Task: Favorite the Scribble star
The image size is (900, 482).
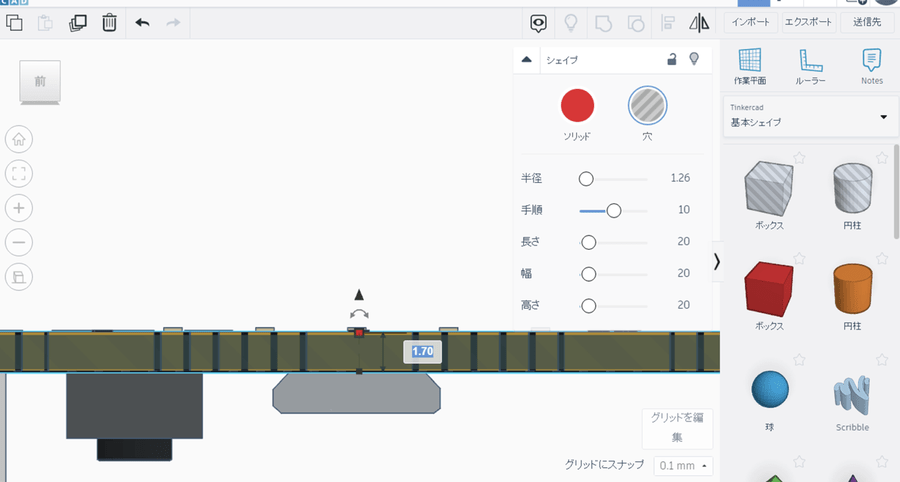Action: [882, 360]
